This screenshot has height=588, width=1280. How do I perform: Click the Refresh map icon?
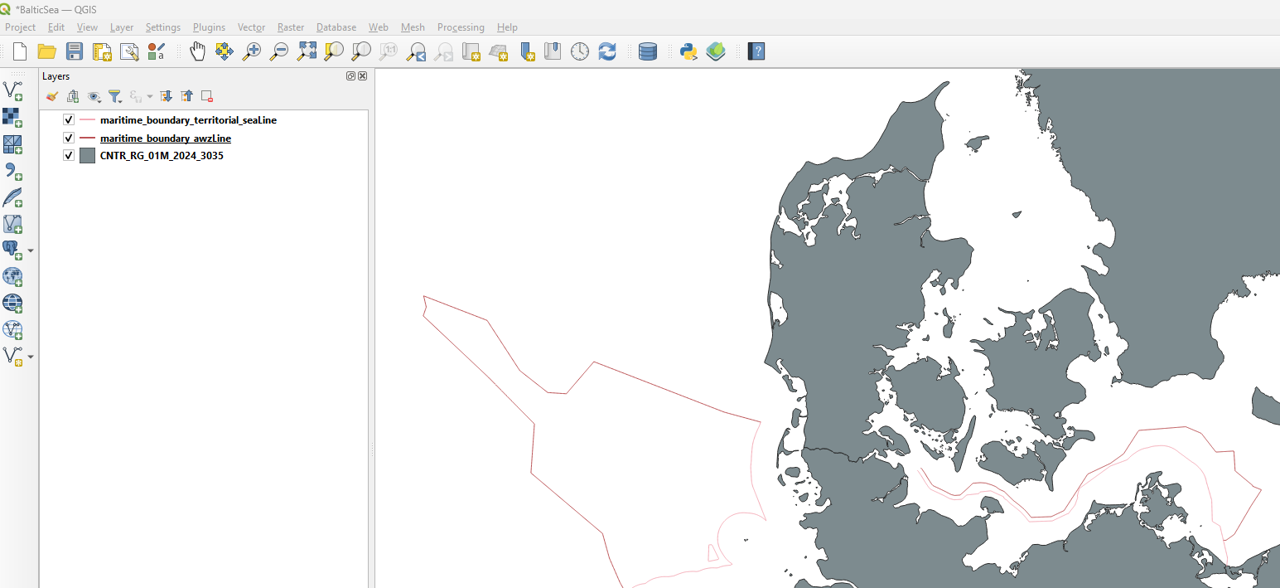pyautogui.click(x=607, y=51)
